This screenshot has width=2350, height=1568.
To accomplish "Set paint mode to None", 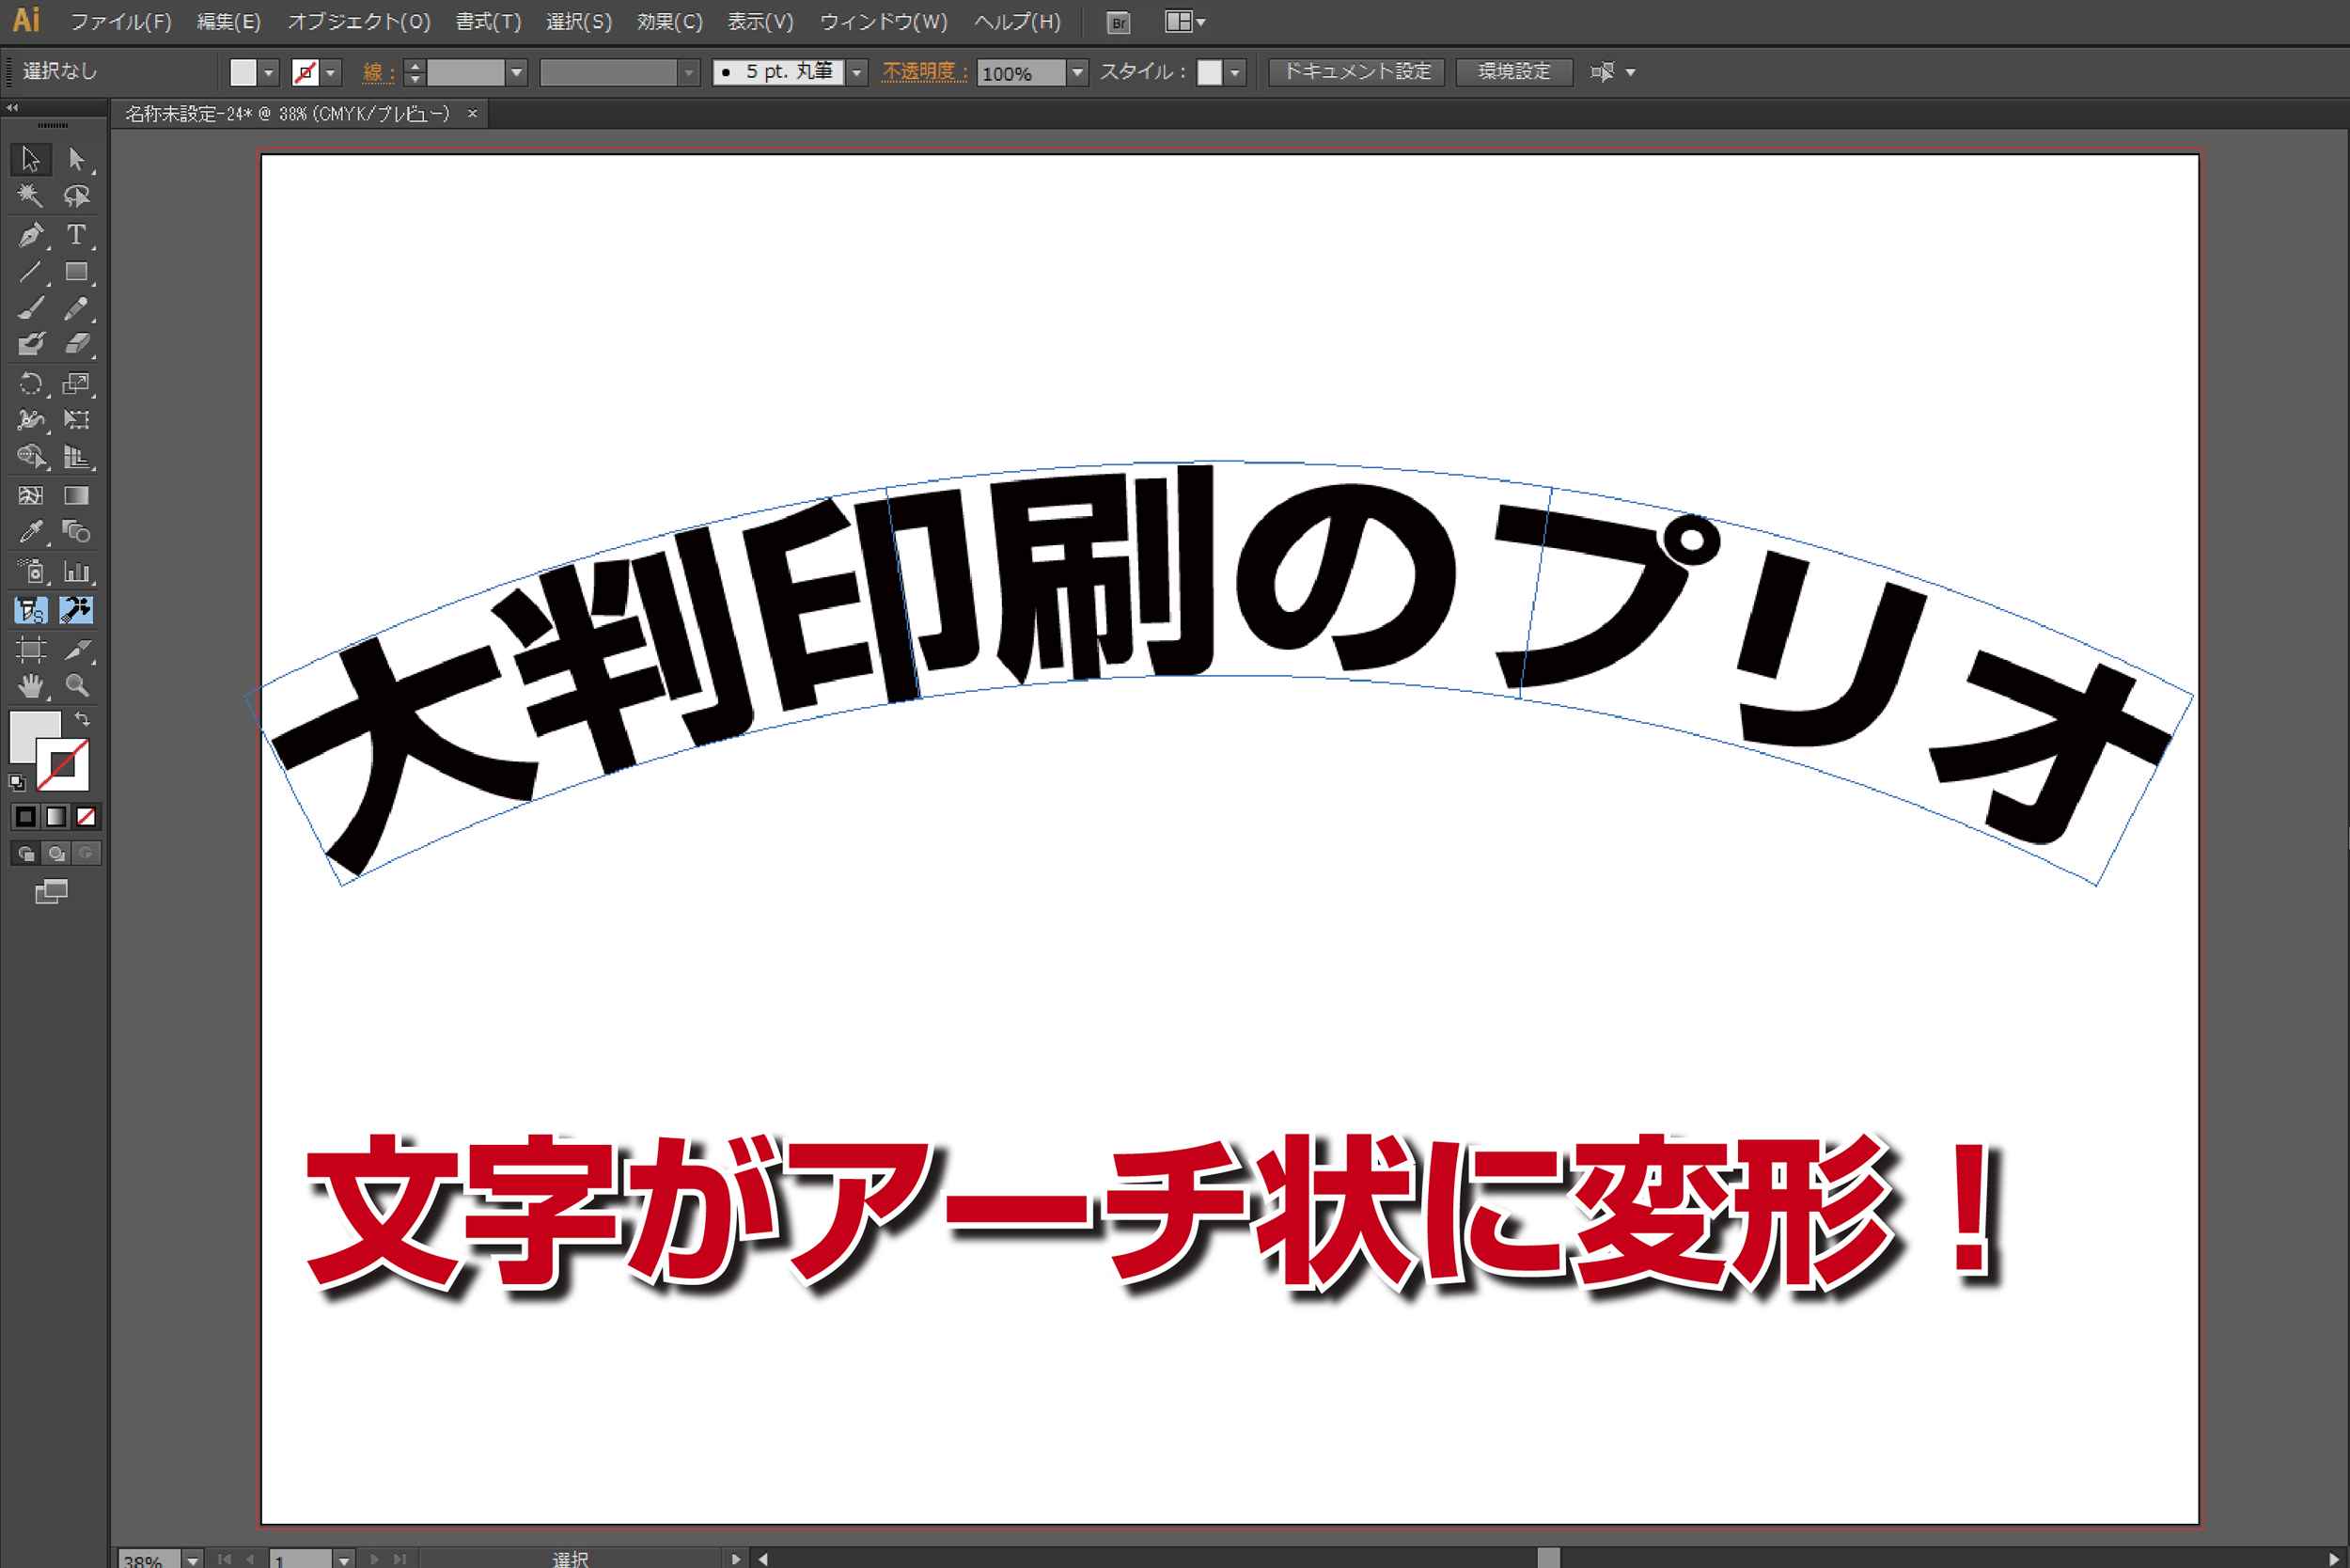I will click(86, 817).
